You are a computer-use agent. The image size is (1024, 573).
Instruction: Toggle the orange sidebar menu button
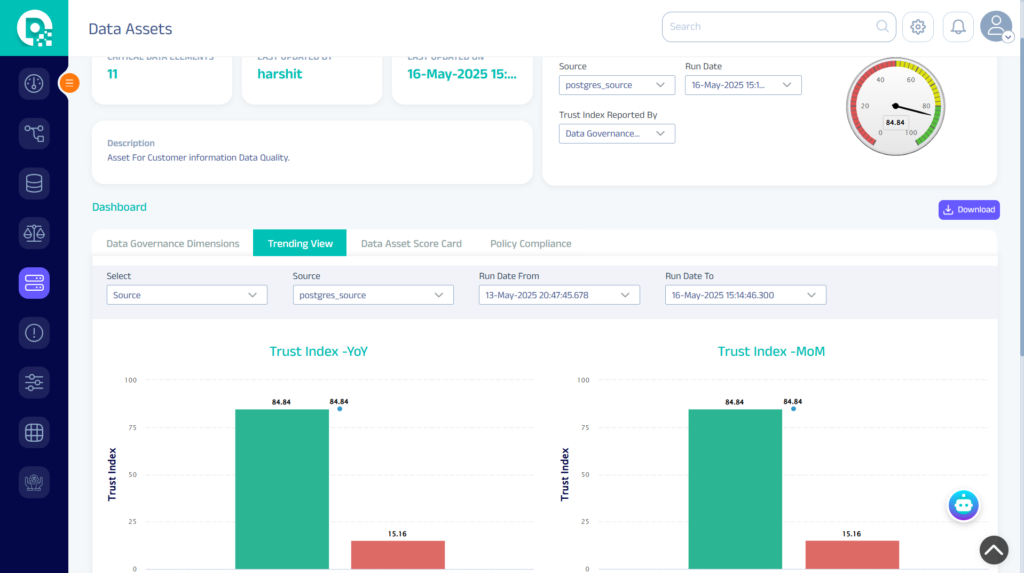point(69,83)
